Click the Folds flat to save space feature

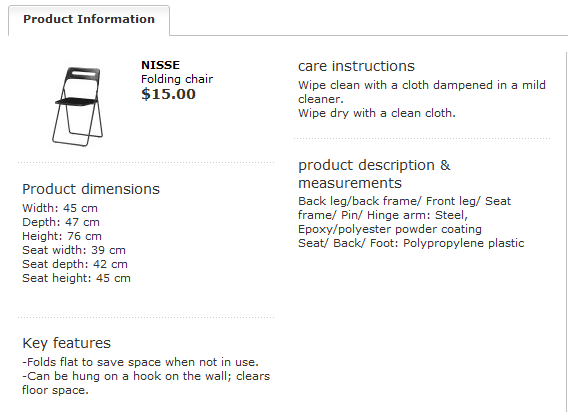pos(140,362)
